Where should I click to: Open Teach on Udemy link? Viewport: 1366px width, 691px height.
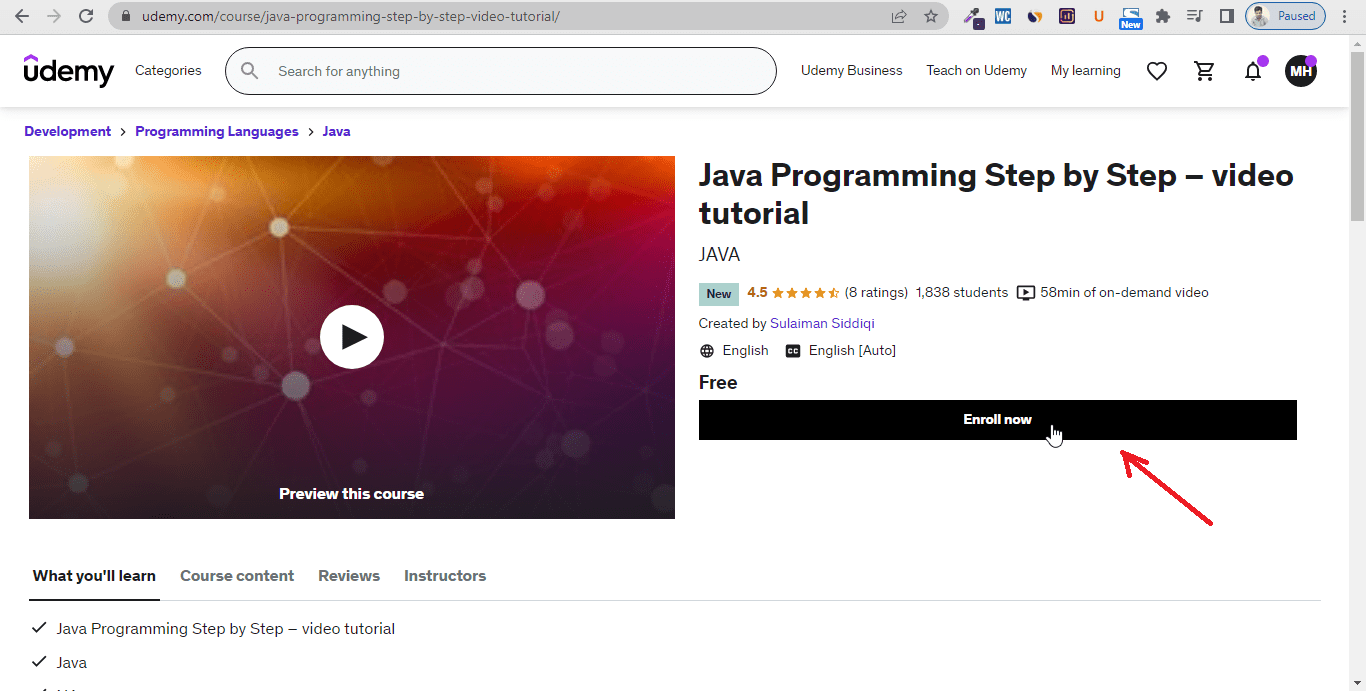(x=977, y=71)
